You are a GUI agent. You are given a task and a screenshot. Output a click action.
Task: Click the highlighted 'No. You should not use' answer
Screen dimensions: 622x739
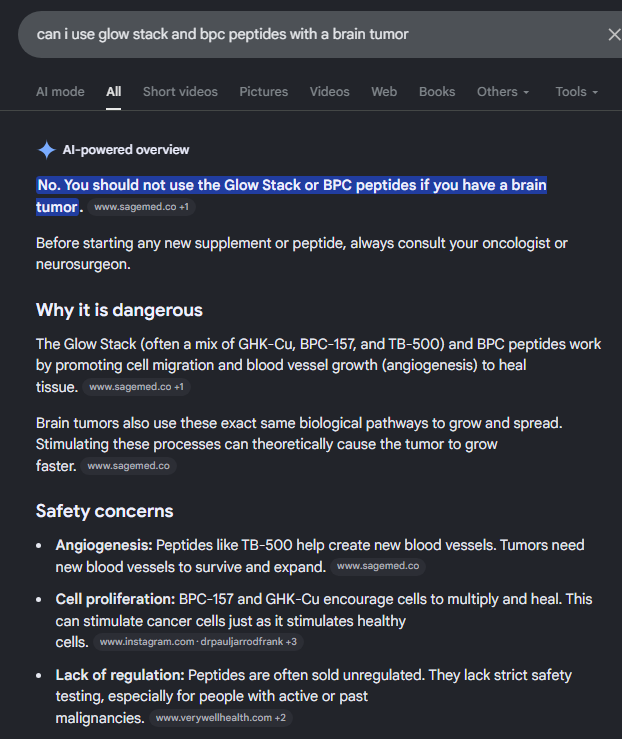click(292, 196)
